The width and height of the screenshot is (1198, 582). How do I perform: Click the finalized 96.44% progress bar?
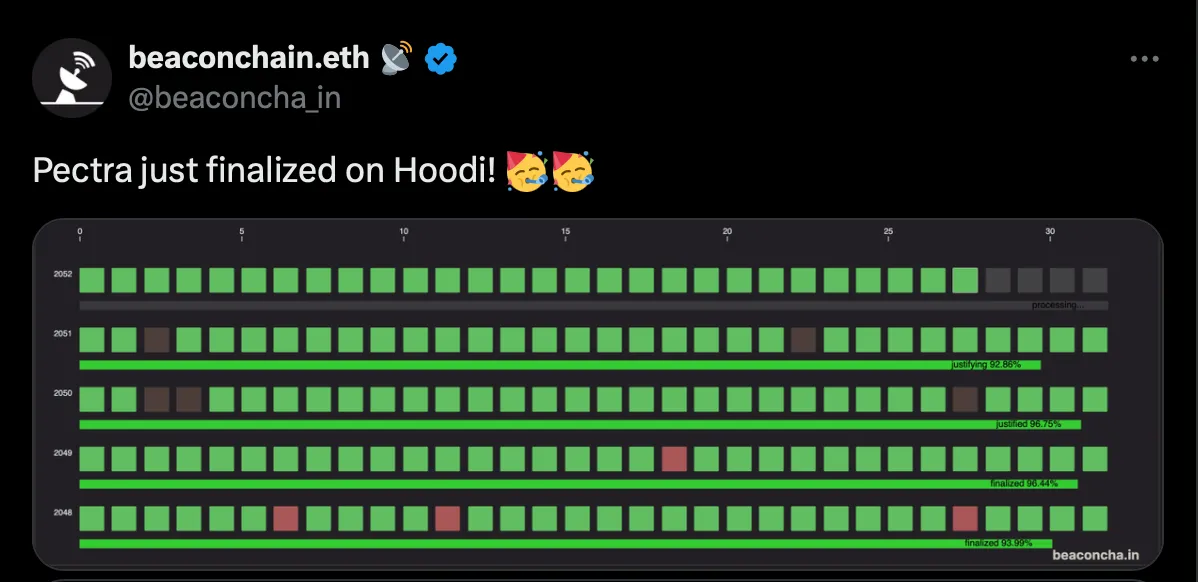click(578, 484)
